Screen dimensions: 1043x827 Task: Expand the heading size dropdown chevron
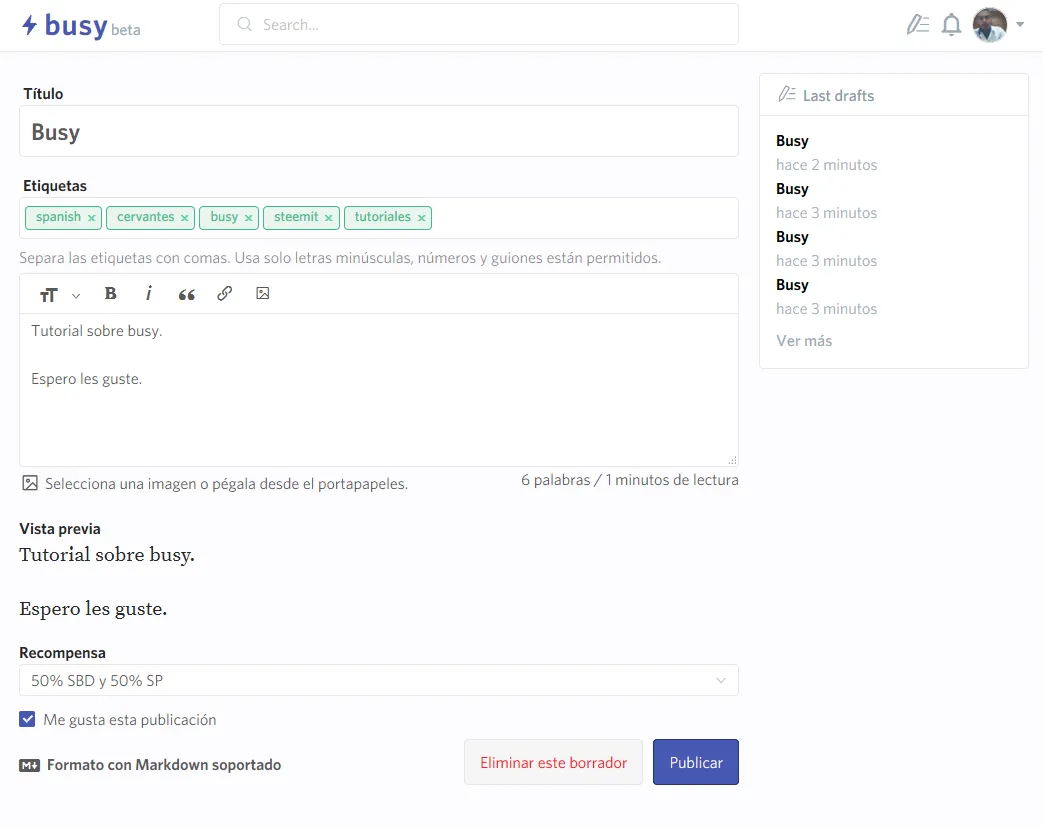tap(76, 296)
